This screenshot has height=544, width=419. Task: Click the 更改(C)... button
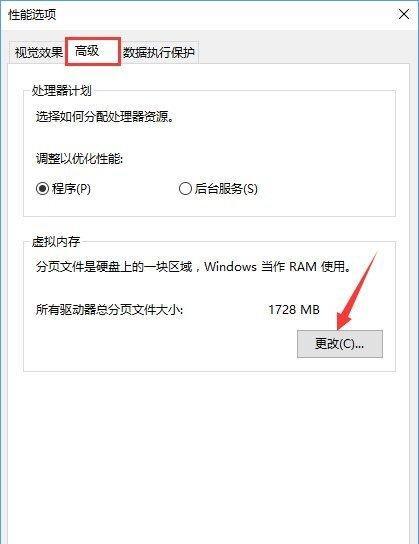click(340, 344)
